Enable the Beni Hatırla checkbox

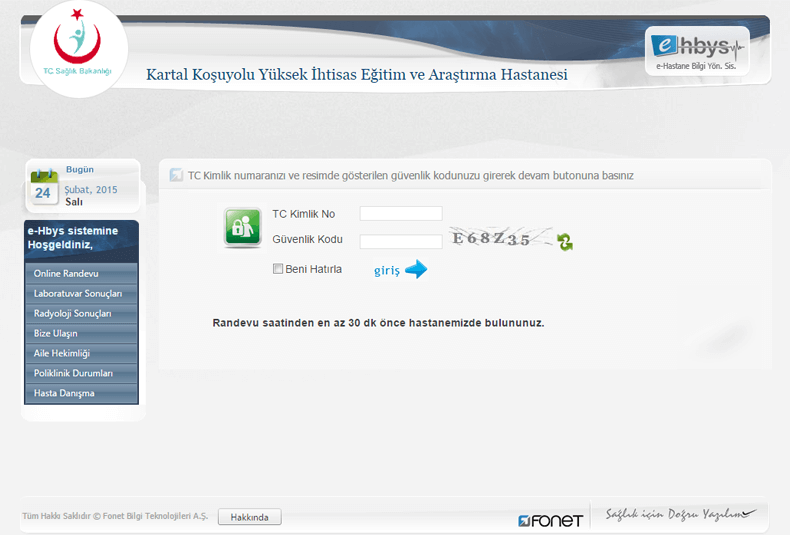click(278, 269)
